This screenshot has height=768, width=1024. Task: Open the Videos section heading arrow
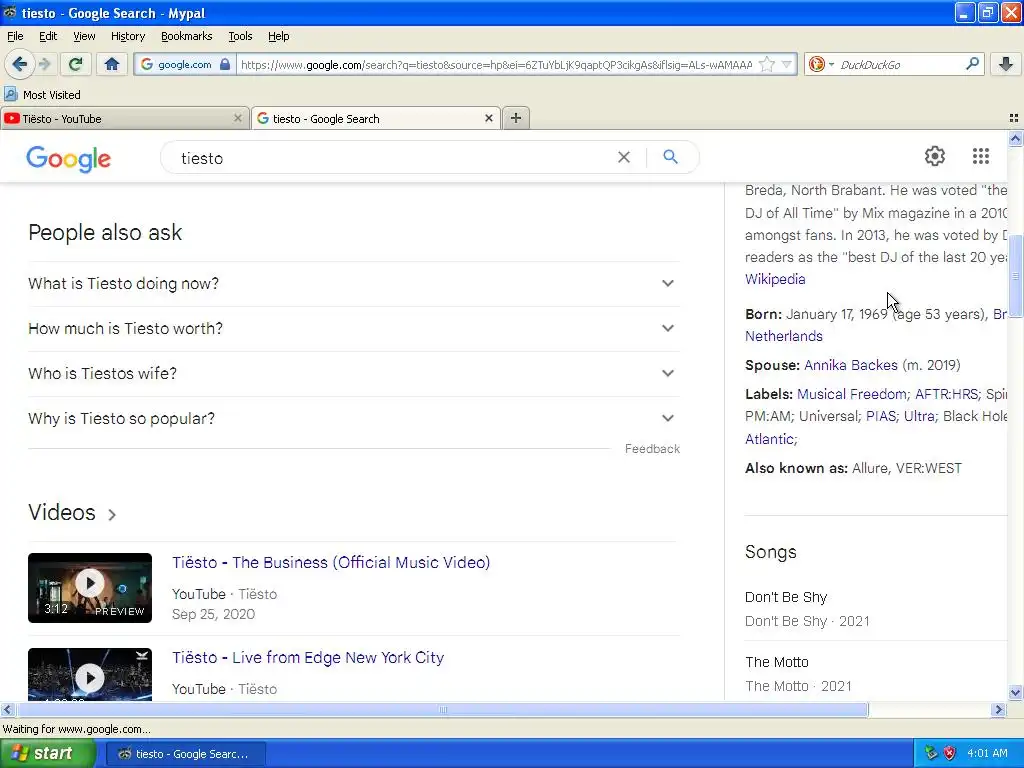112,515
